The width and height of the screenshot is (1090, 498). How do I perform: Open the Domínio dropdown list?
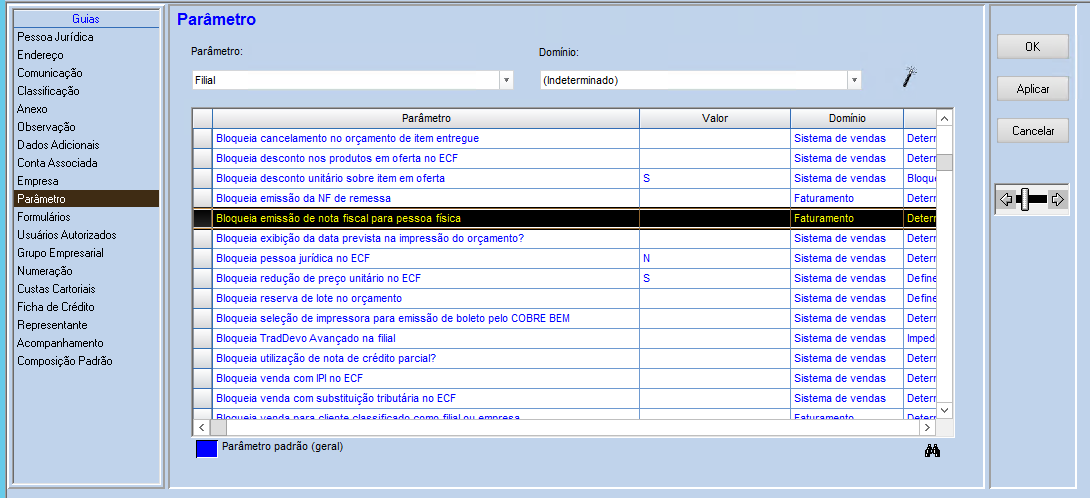pos(853,80)
